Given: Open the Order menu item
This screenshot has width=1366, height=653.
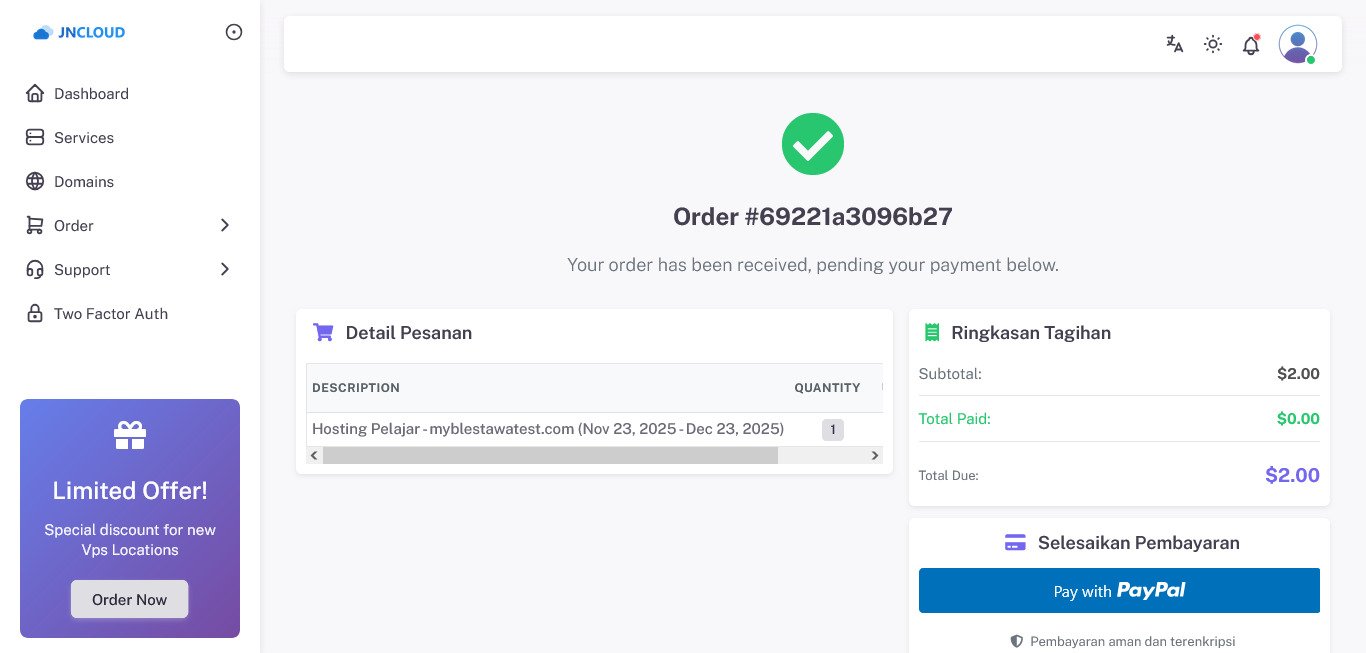Looking at the screenshot, I should (74, 226).
